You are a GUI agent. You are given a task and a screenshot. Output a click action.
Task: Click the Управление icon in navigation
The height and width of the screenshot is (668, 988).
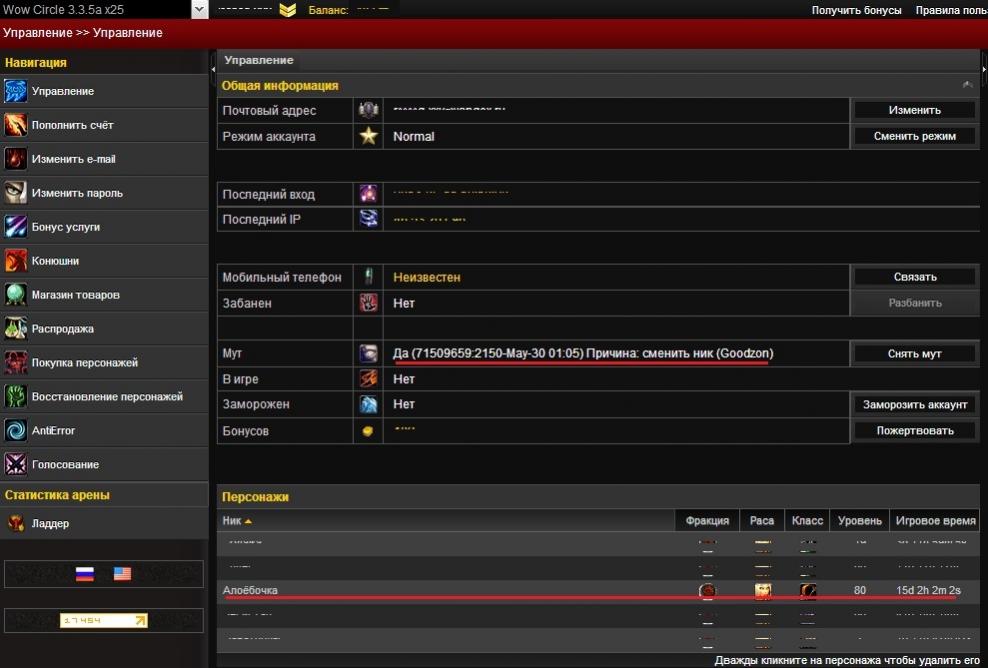pyautogui.click(x=15, y=91)
